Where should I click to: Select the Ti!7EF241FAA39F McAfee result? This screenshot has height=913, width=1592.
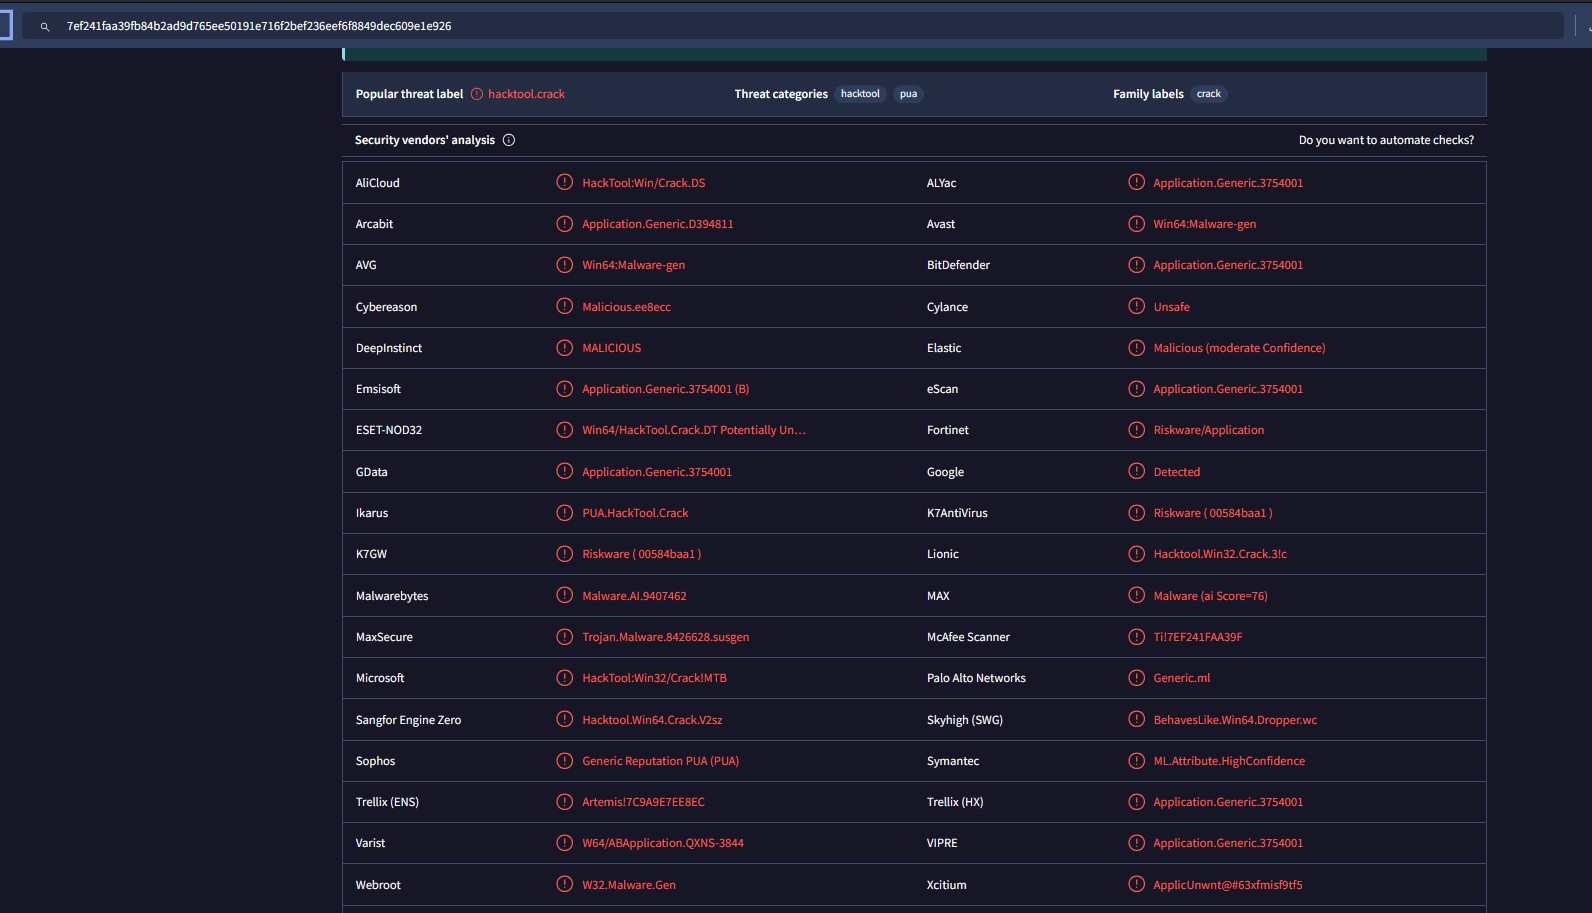coord(1198,637)
